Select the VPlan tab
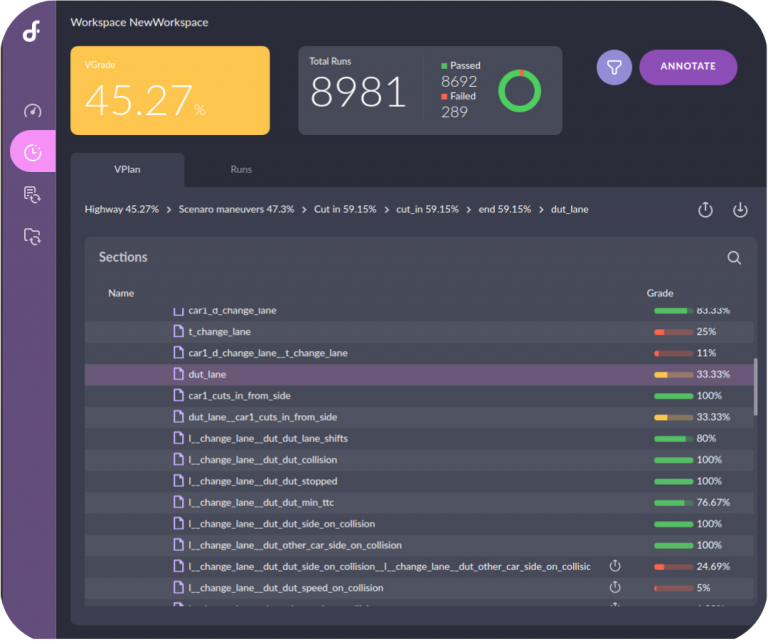Screen dimensions: 768x644 (x=127, y=170)
